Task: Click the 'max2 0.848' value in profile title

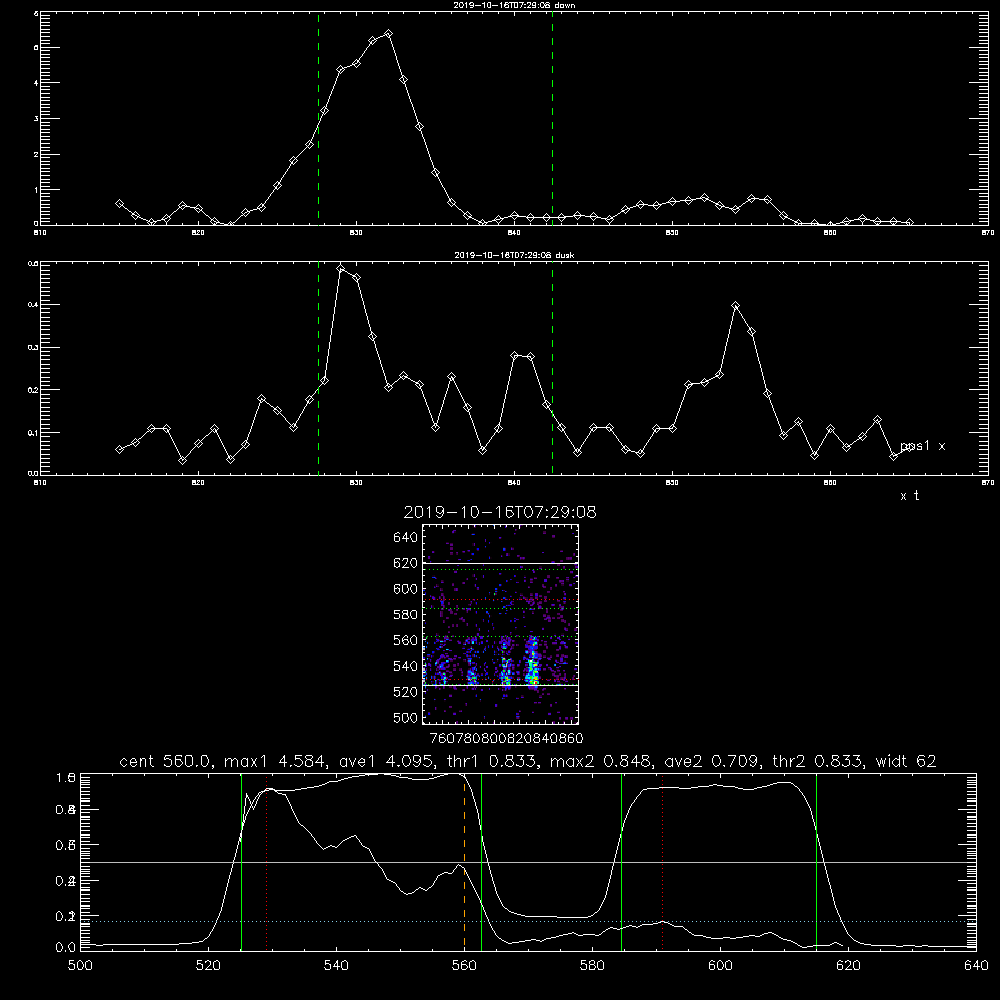Action: click(600, 761)
